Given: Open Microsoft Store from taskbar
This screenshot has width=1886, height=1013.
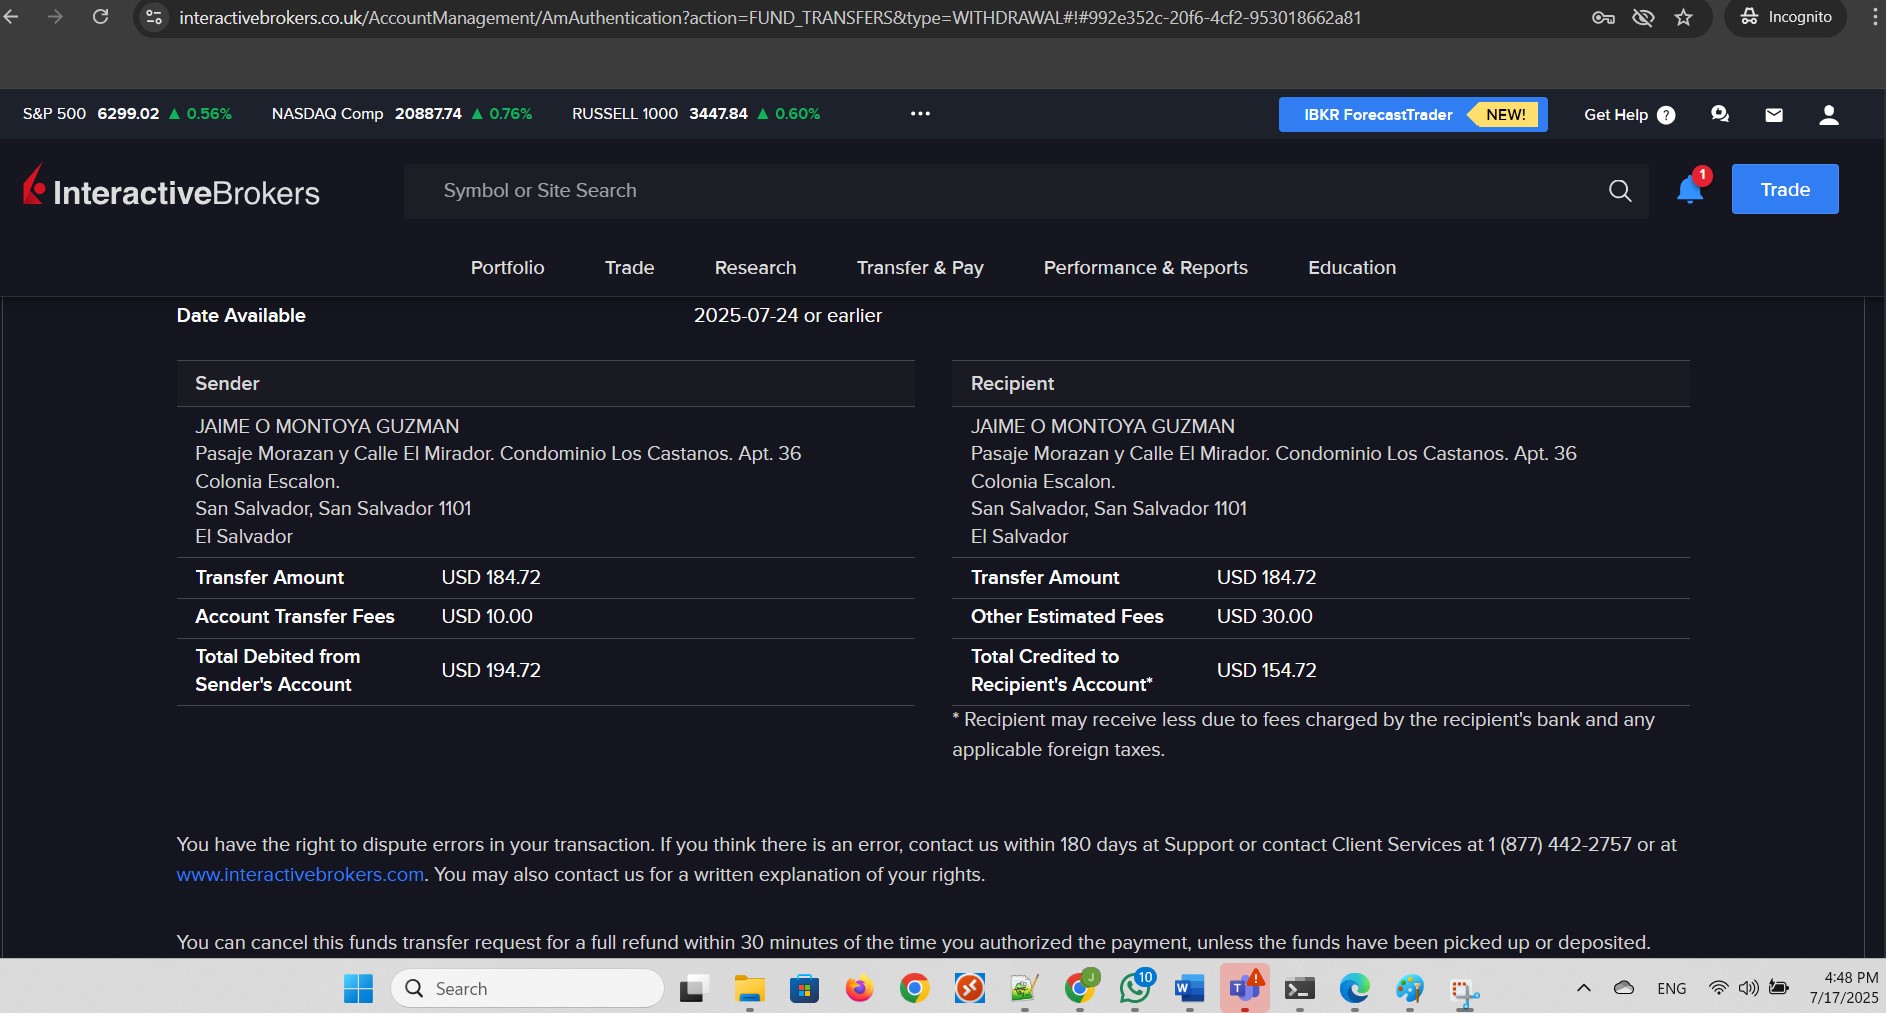Looking at the screenshot, I should [804, 989].
